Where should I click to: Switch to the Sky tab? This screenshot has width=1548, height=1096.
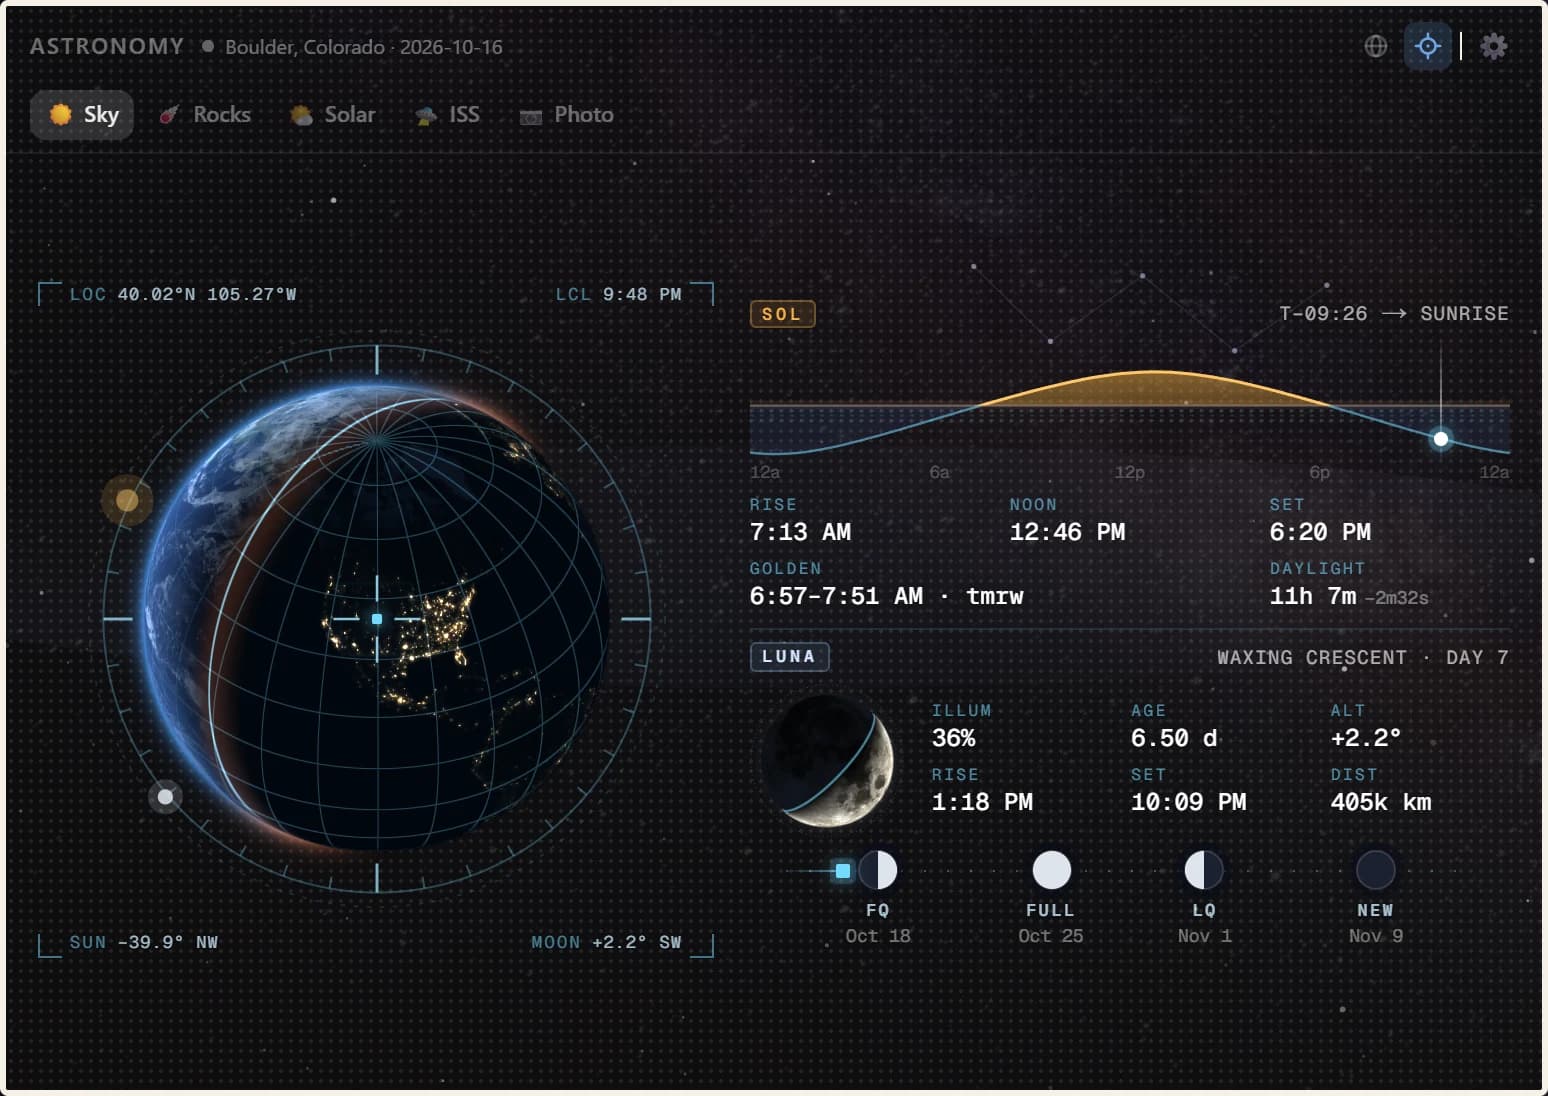(82, 115)
